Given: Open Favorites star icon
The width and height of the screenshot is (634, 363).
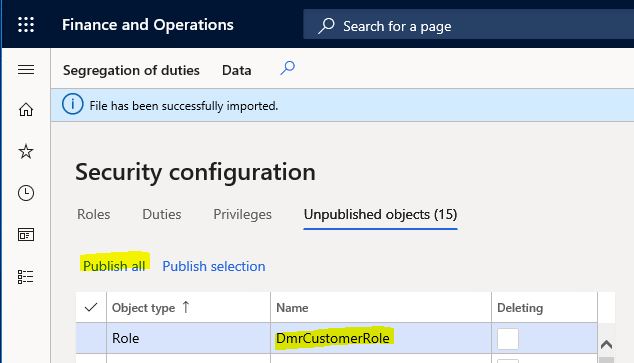Looking at the screenshot, I should click(x=26, y=152).
